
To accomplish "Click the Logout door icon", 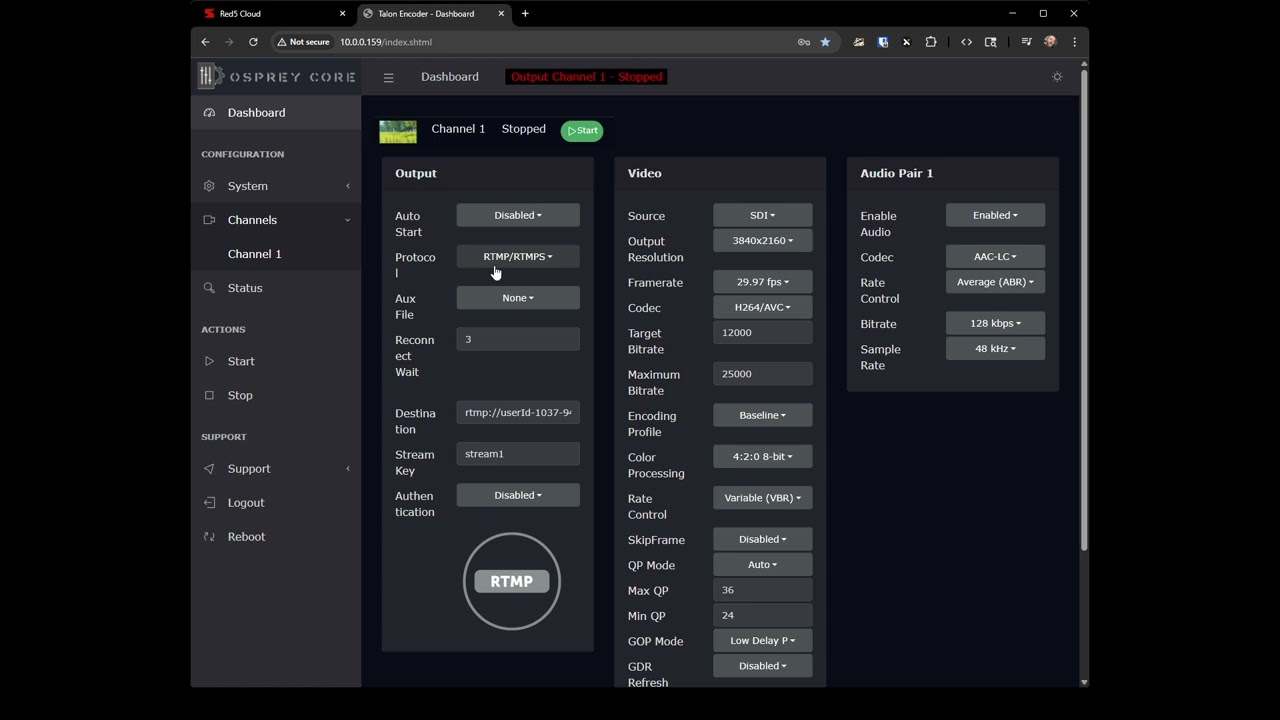I will 209,503.
